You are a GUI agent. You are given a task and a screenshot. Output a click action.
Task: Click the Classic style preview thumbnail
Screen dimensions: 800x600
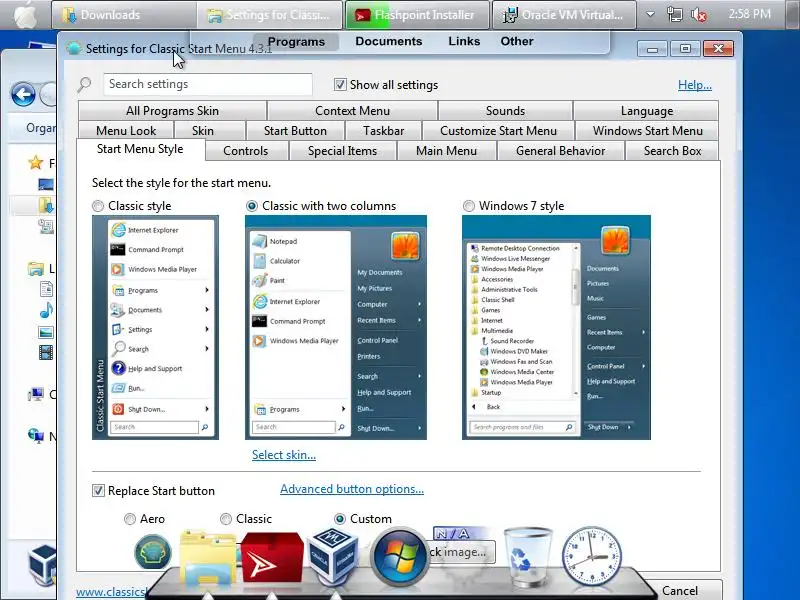click(x=155, y=327)
